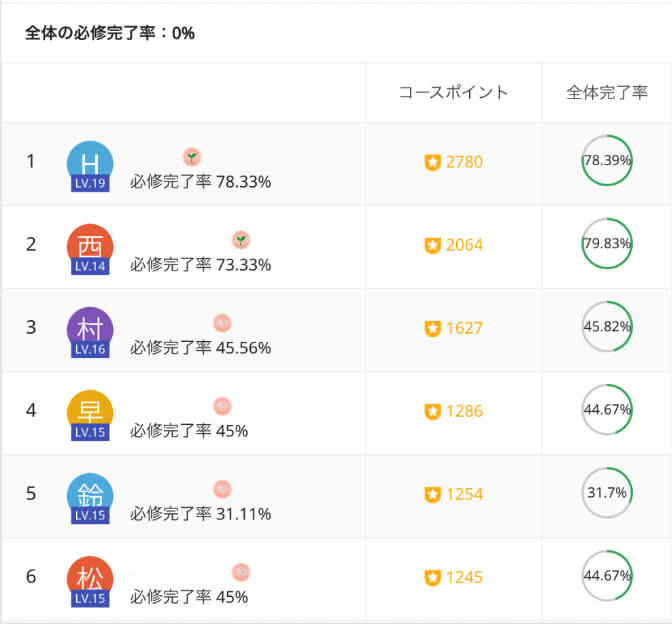Click the star shield icon beside 1286
672x624 pixels.
pyautogui.click(x=432, y=412)
